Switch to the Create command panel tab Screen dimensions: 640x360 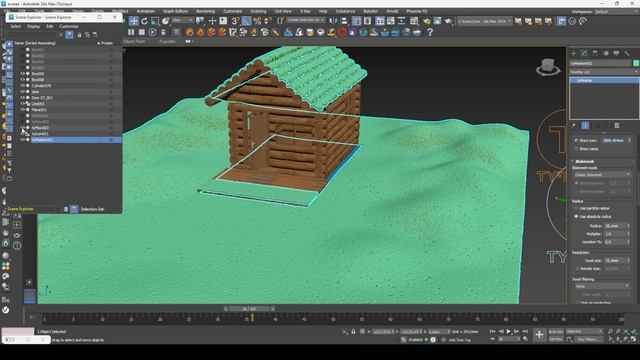click(x=573, y=53)
